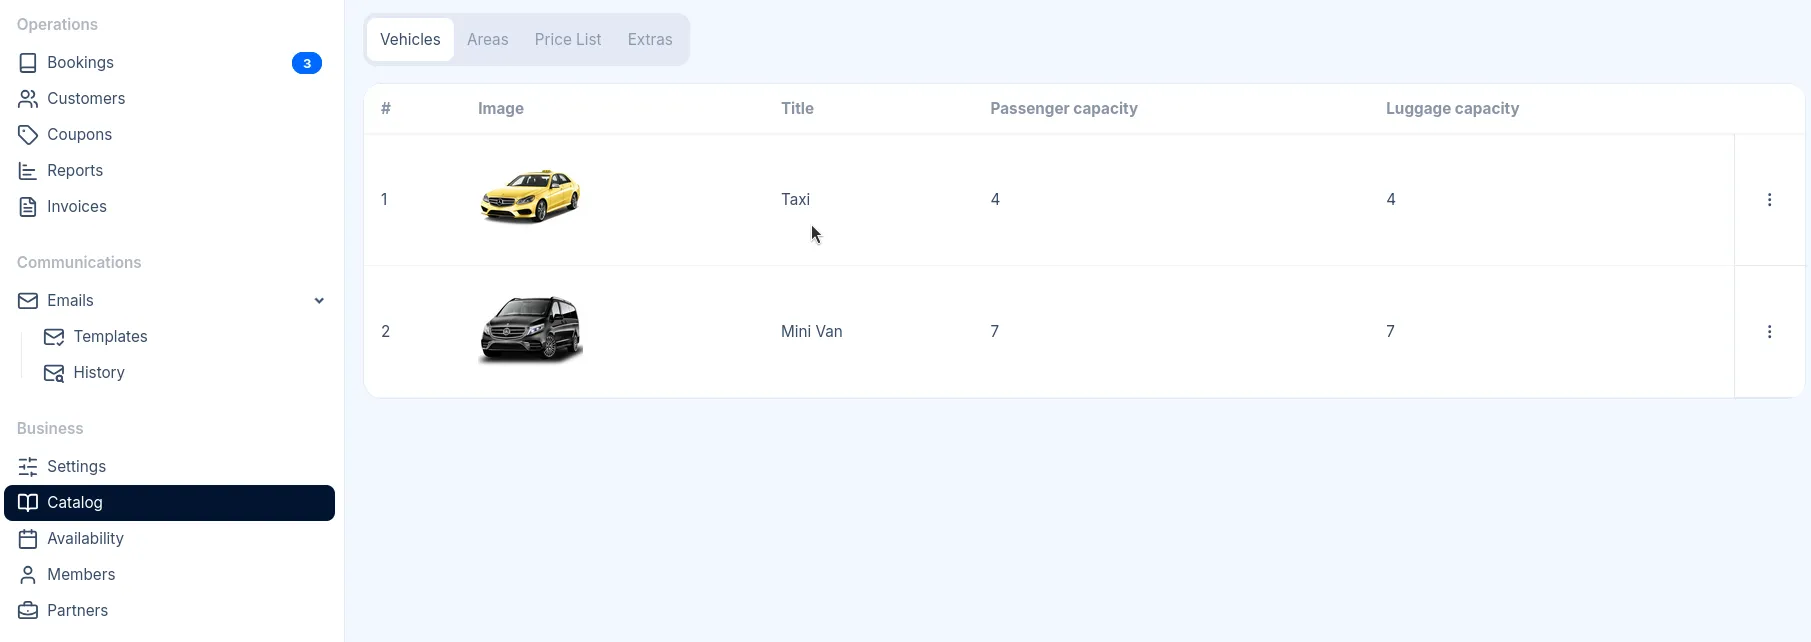Click the Bookings book icon in sidebar
This screenshot has width=1811, height=642.
tap(28, 63)
